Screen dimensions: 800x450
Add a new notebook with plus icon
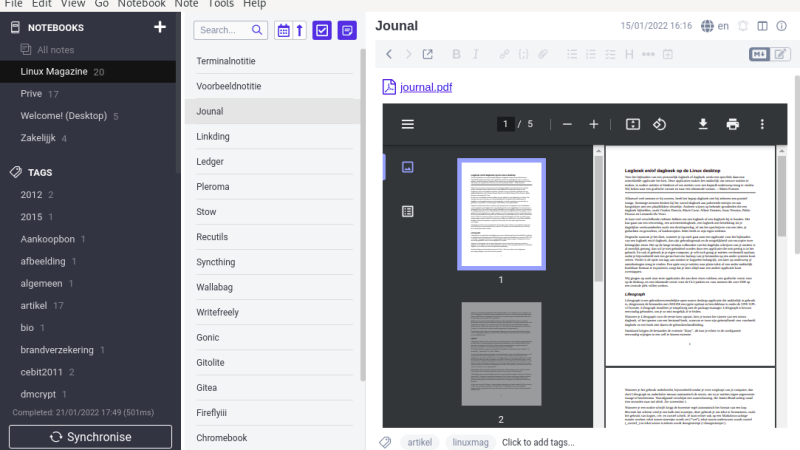click(159, 27)
